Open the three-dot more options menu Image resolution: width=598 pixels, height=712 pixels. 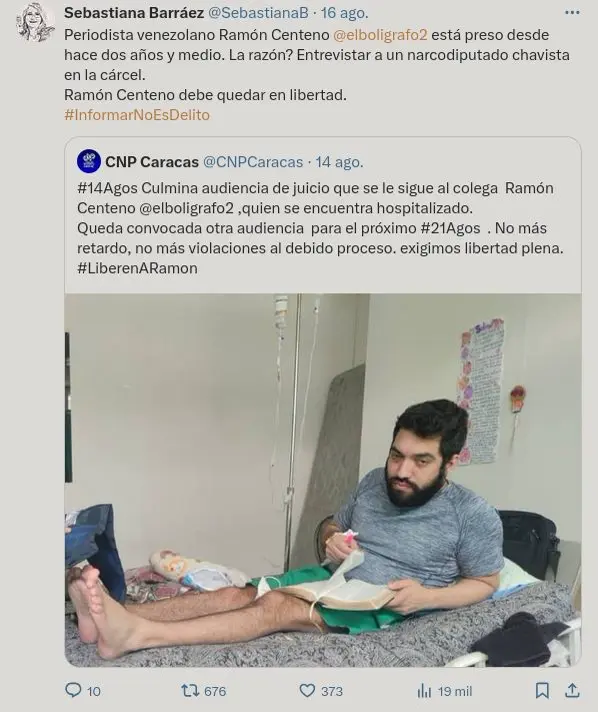tap(572, 13)
